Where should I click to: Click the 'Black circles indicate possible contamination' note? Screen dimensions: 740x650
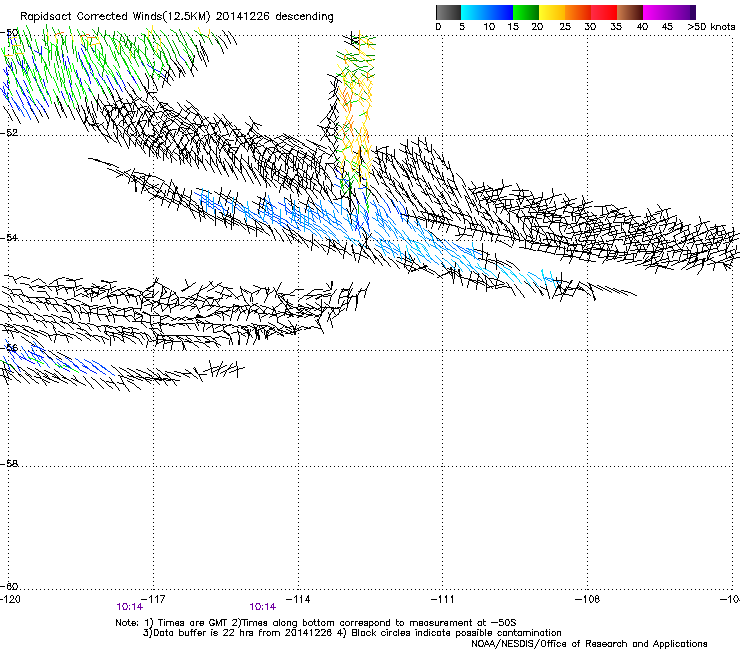pos(456,633)
